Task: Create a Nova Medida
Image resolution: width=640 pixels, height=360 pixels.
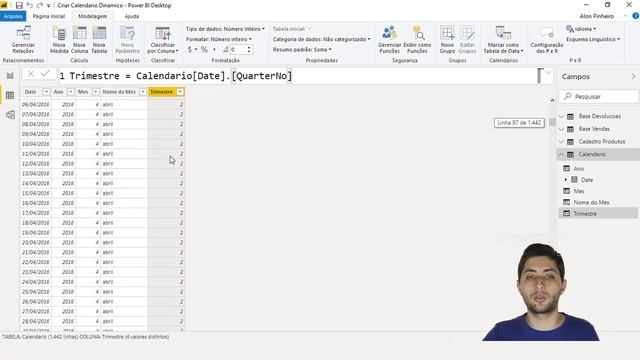Action: [x=59, y=40]
